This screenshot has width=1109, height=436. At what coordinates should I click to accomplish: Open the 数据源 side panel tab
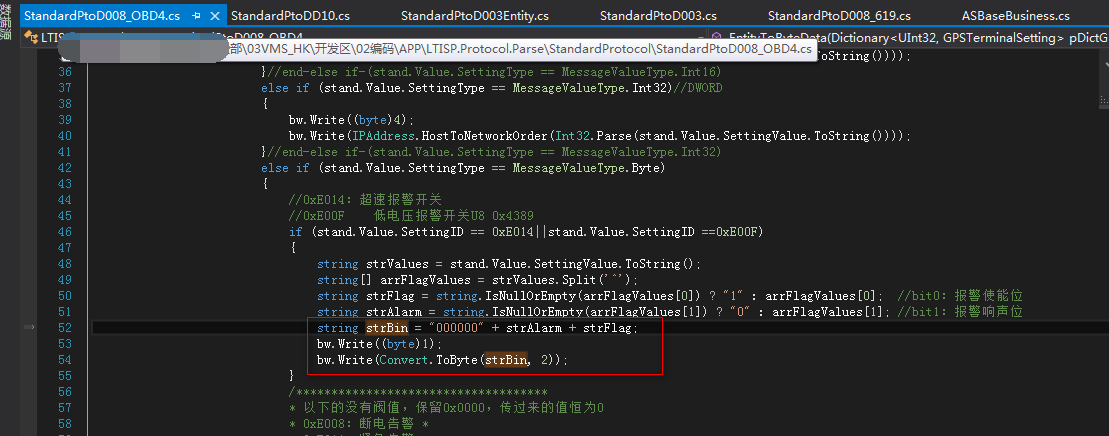[x=6, y=23]
